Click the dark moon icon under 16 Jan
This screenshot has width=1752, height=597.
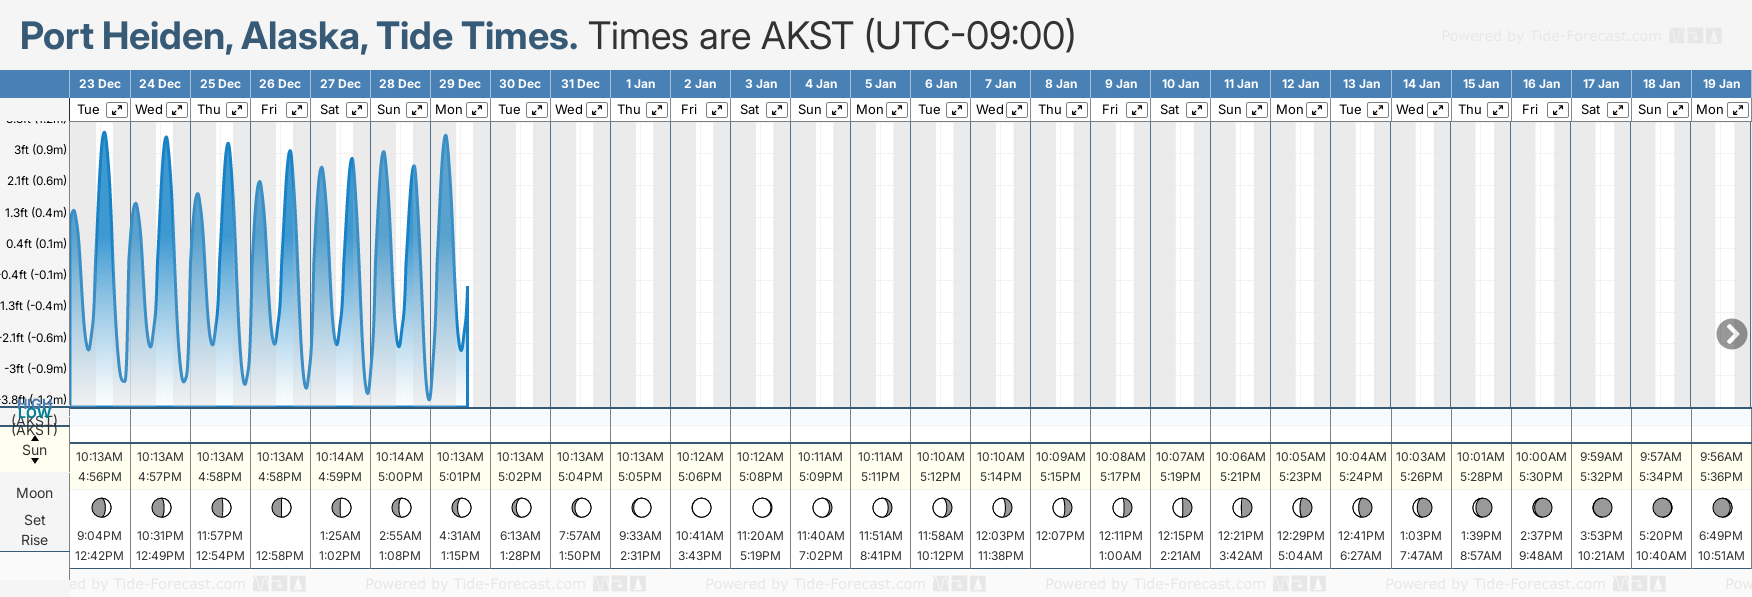1542,508
